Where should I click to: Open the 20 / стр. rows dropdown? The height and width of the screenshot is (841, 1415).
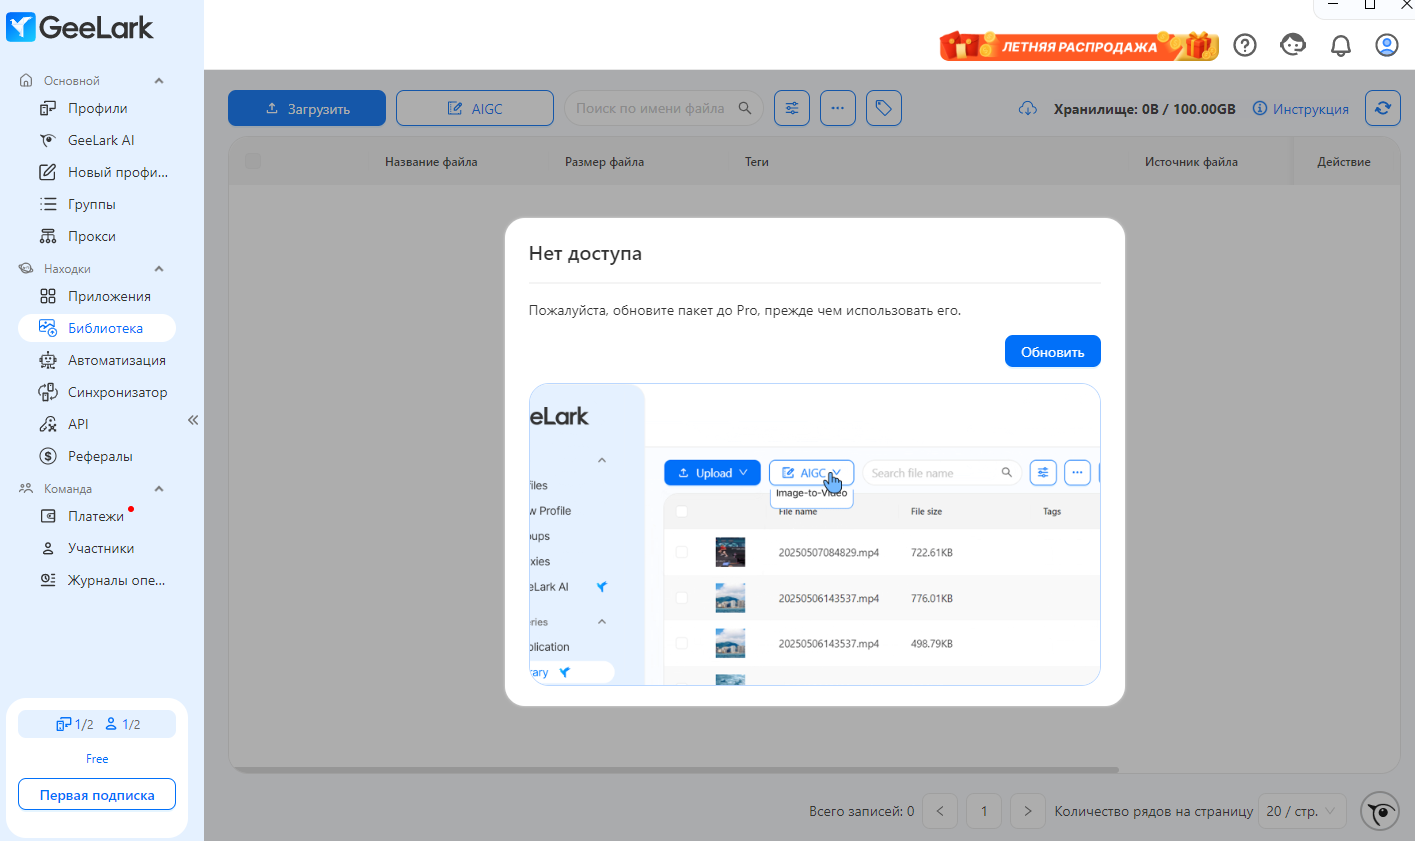pyautogui.click(x=1302, y=811)
